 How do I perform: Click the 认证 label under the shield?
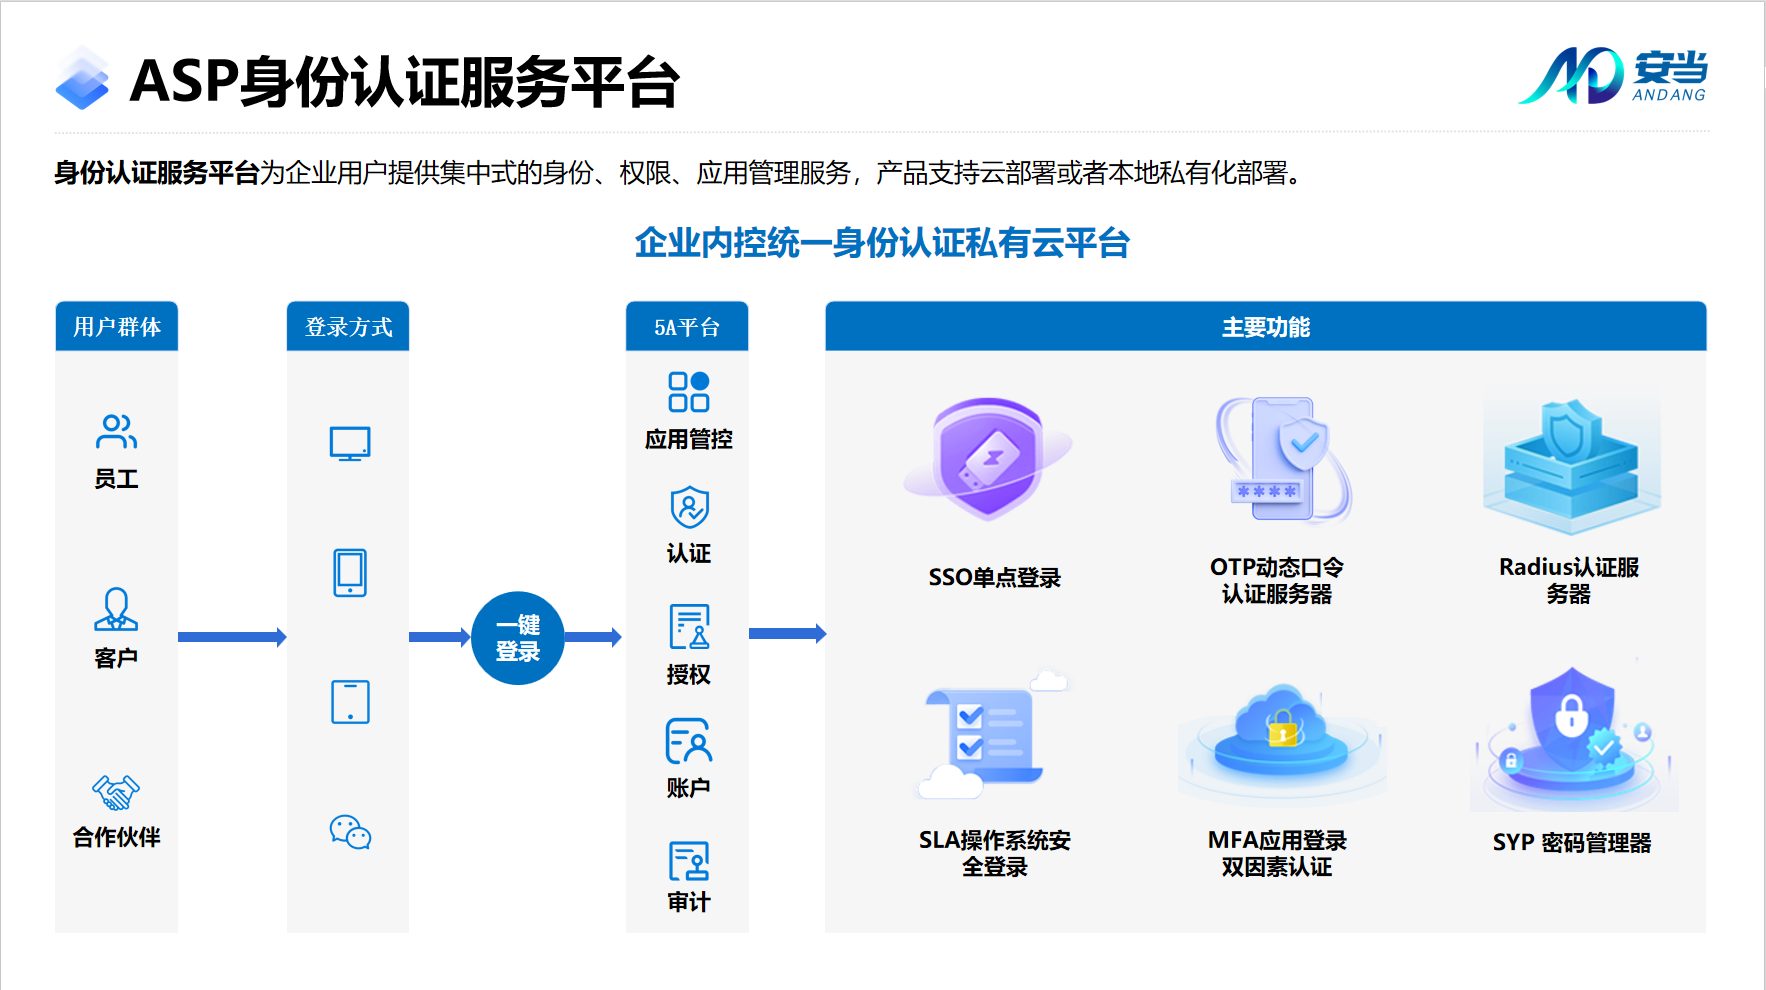coord(689,553)
